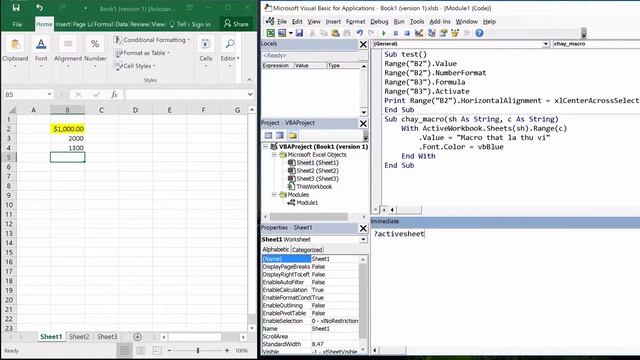Open the Excel File tab

tap(17, 24)
